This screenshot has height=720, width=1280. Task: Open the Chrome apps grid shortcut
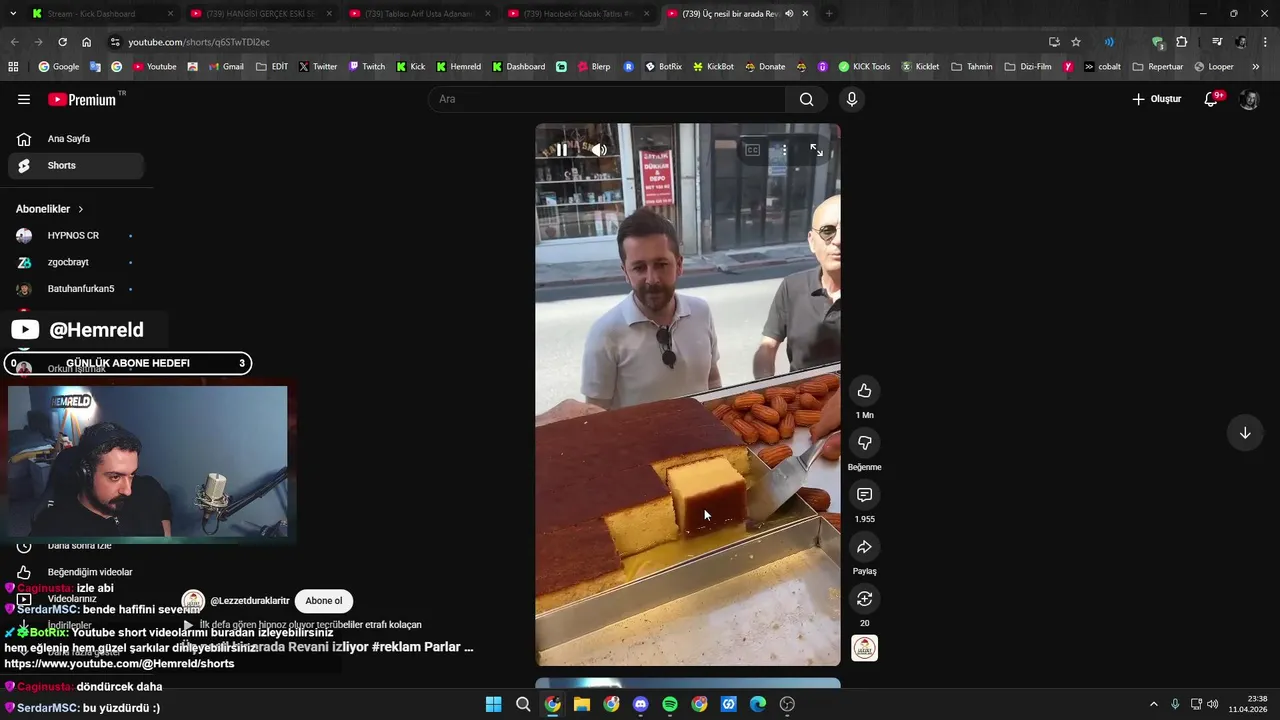[13, 67]
